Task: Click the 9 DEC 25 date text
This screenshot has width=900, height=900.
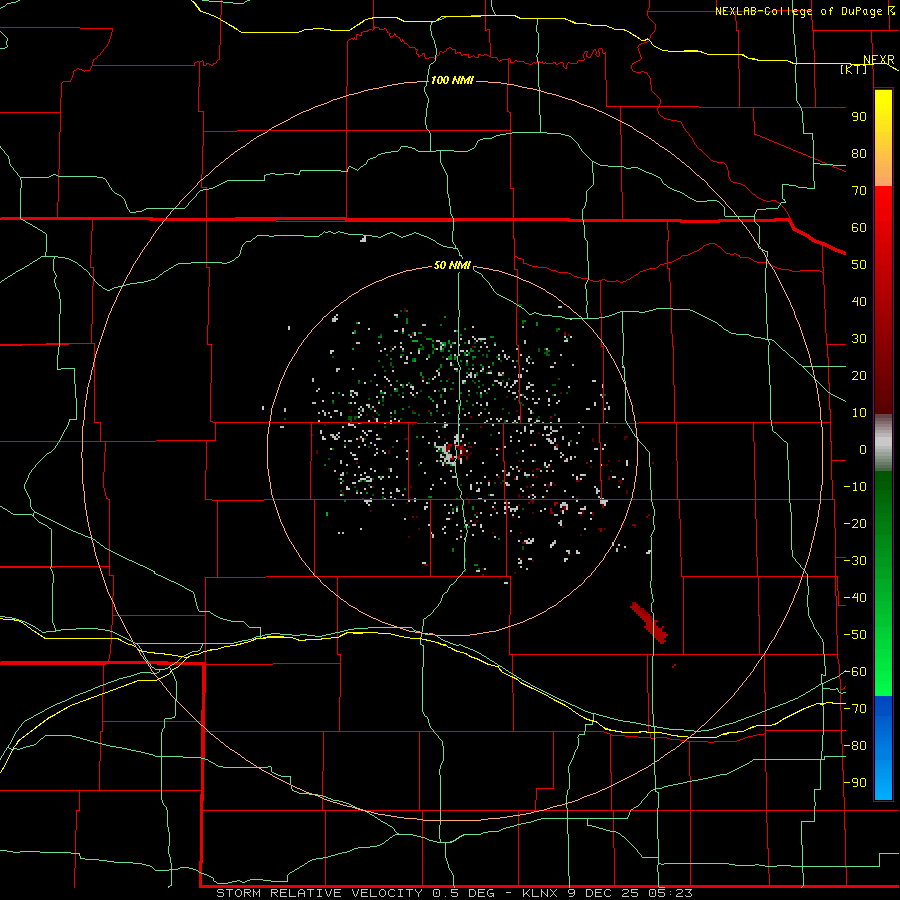Action: pos(605,893)
